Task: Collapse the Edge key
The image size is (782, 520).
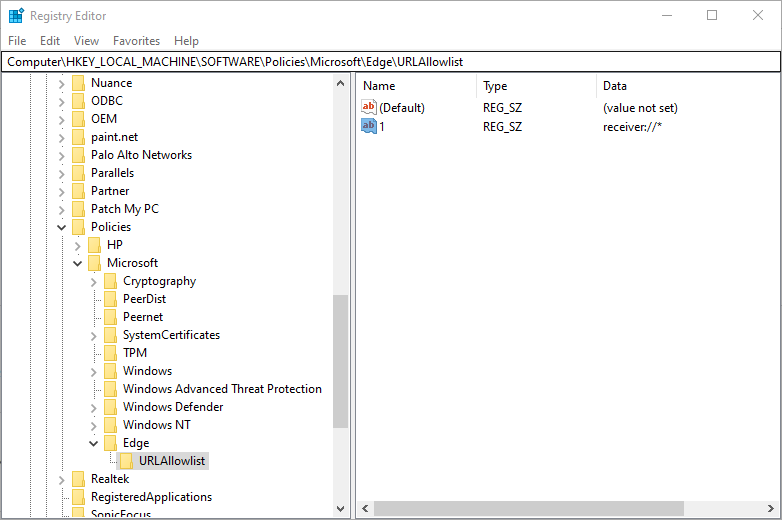Action: coord(94,443)
